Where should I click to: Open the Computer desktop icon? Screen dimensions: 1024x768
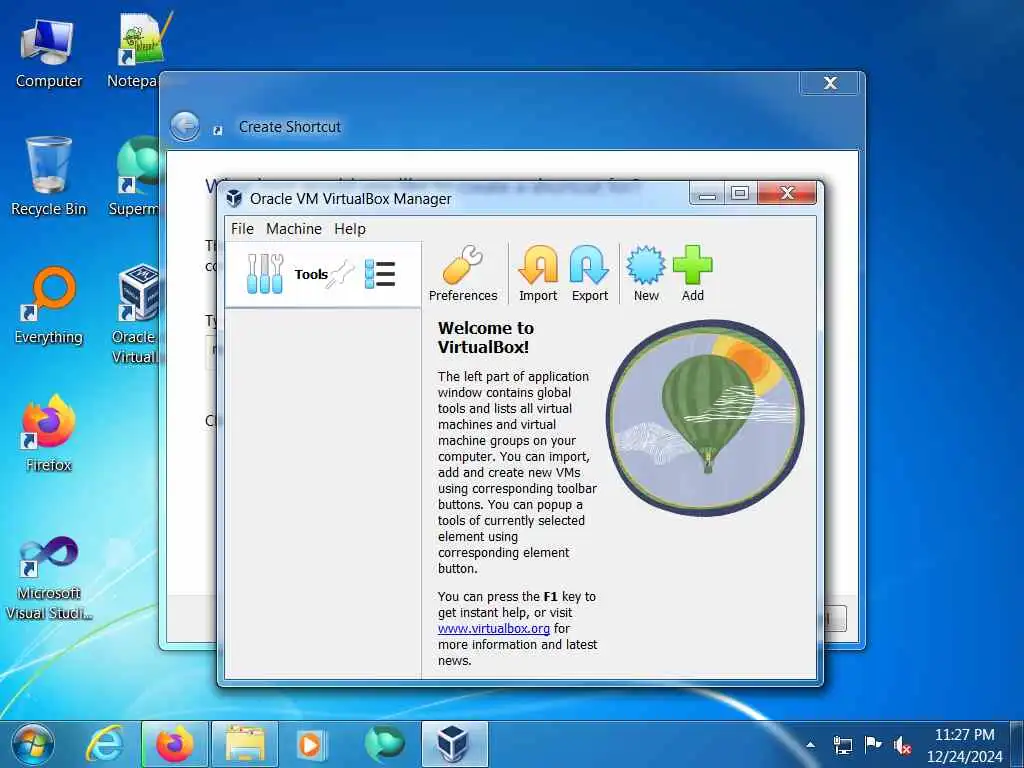pyautogui.click(x=48, y=54)
